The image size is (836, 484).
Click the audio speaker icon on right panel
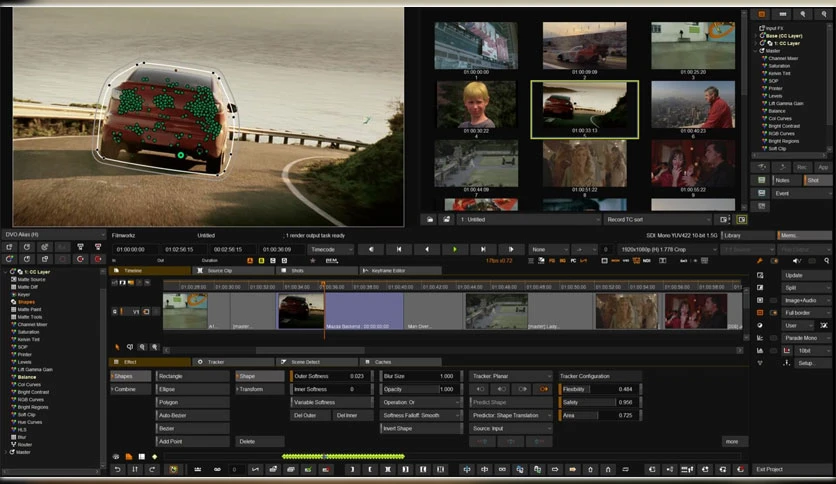click(797, 261)
